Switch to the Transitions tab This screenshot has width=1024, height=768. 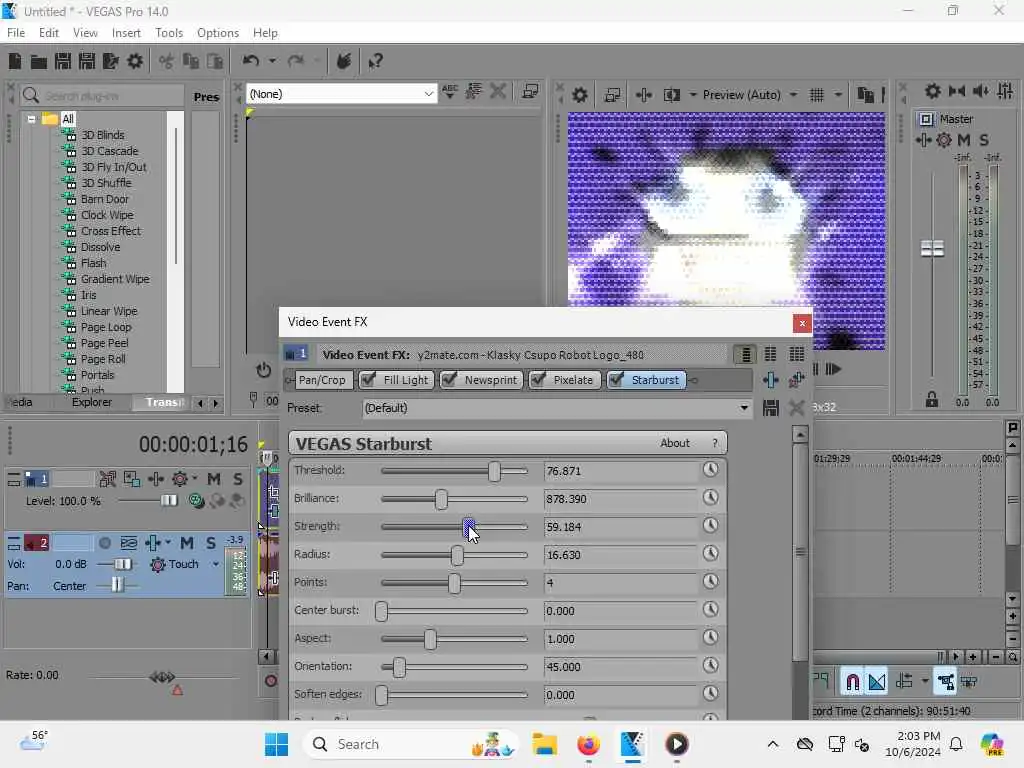pyautogui.click(x=163, y=402)
